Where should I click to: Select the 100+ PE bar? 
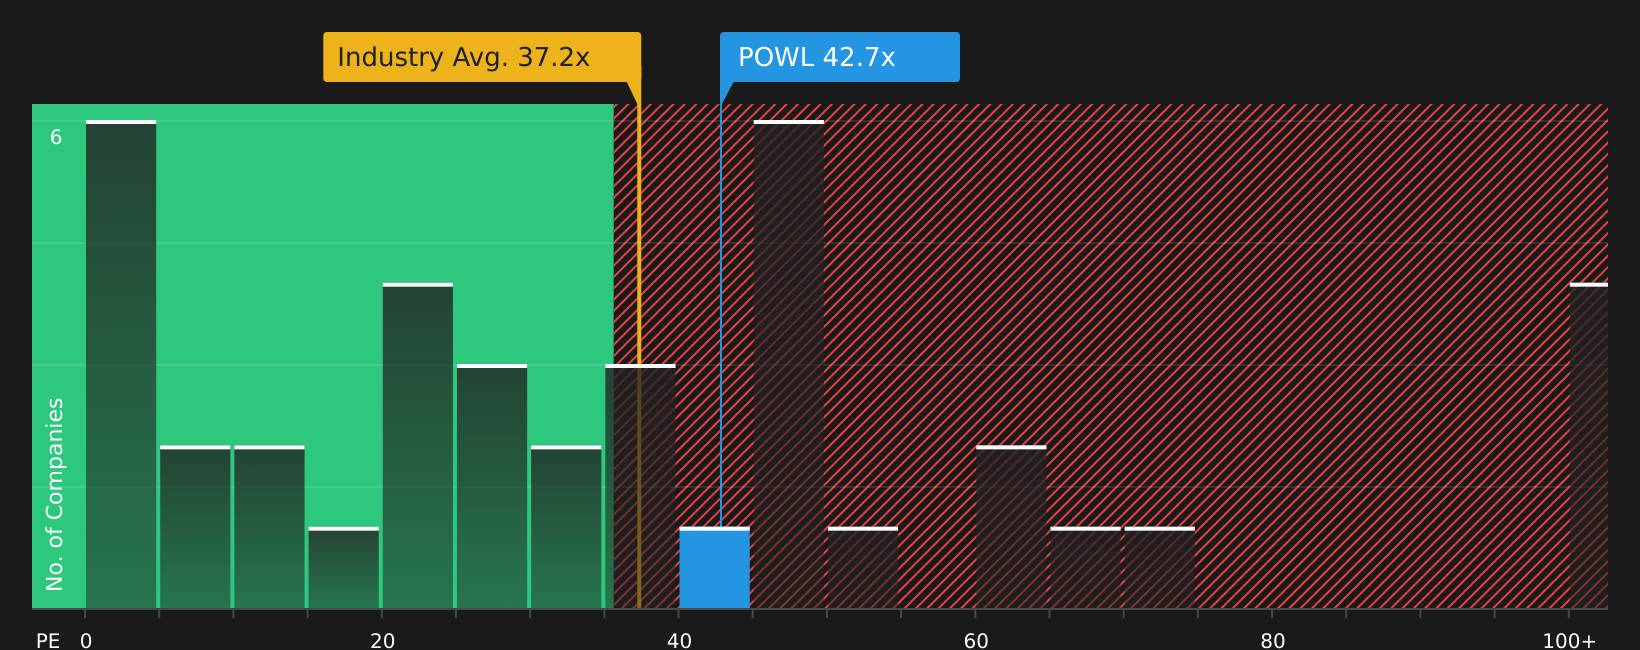(x=1589, y=446)
